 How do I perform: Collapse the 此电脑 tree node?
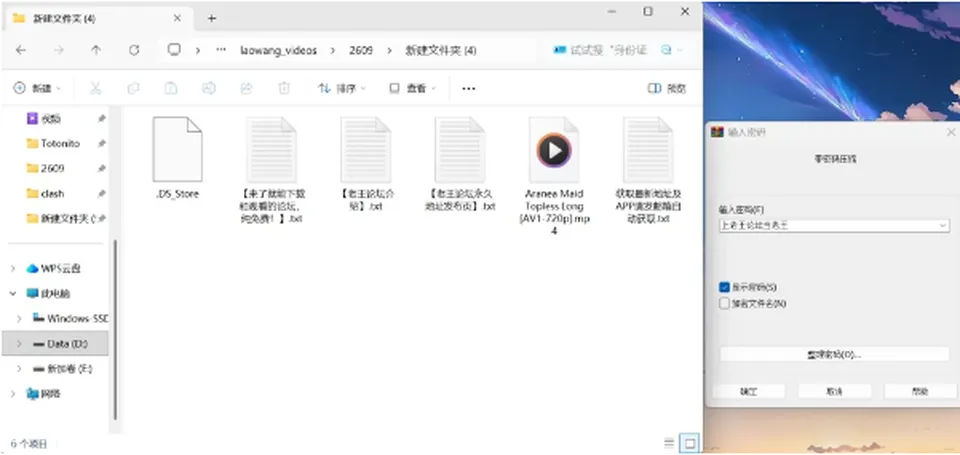tap(13, 293)
